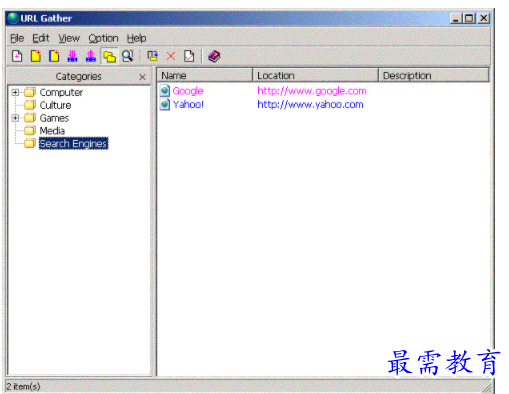
Task: Click the Yahoo! entry globe icon
Action: [165, 104]
